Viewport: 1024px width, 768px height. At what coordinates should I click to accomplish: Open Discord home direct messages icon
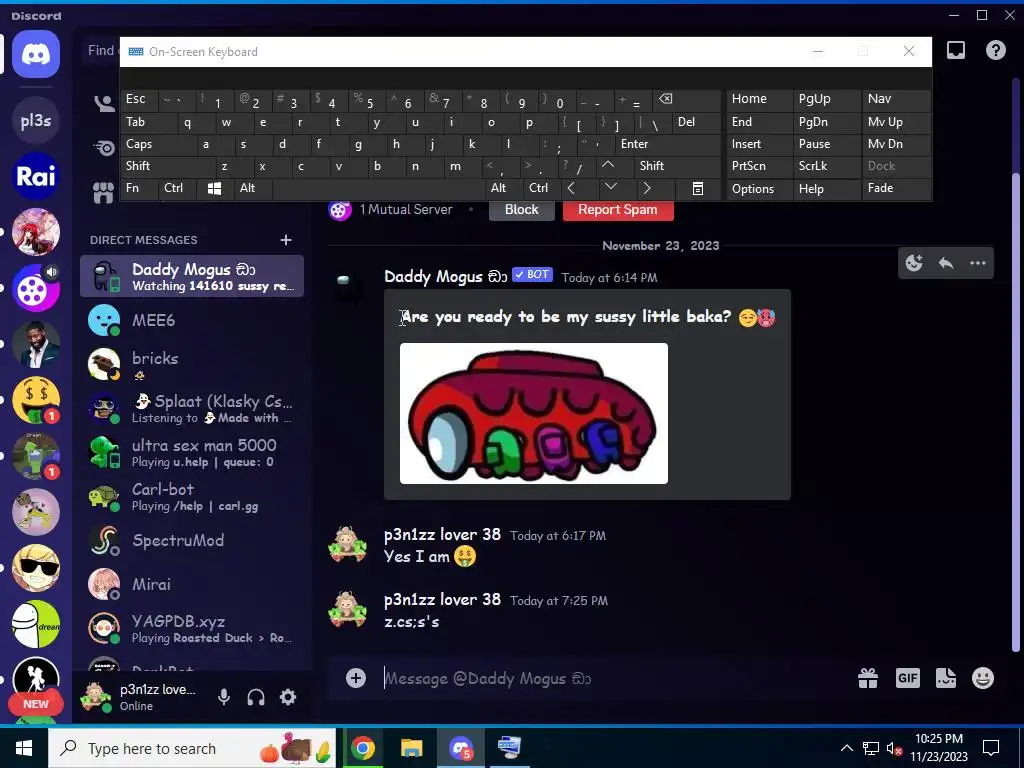point(36,54)
